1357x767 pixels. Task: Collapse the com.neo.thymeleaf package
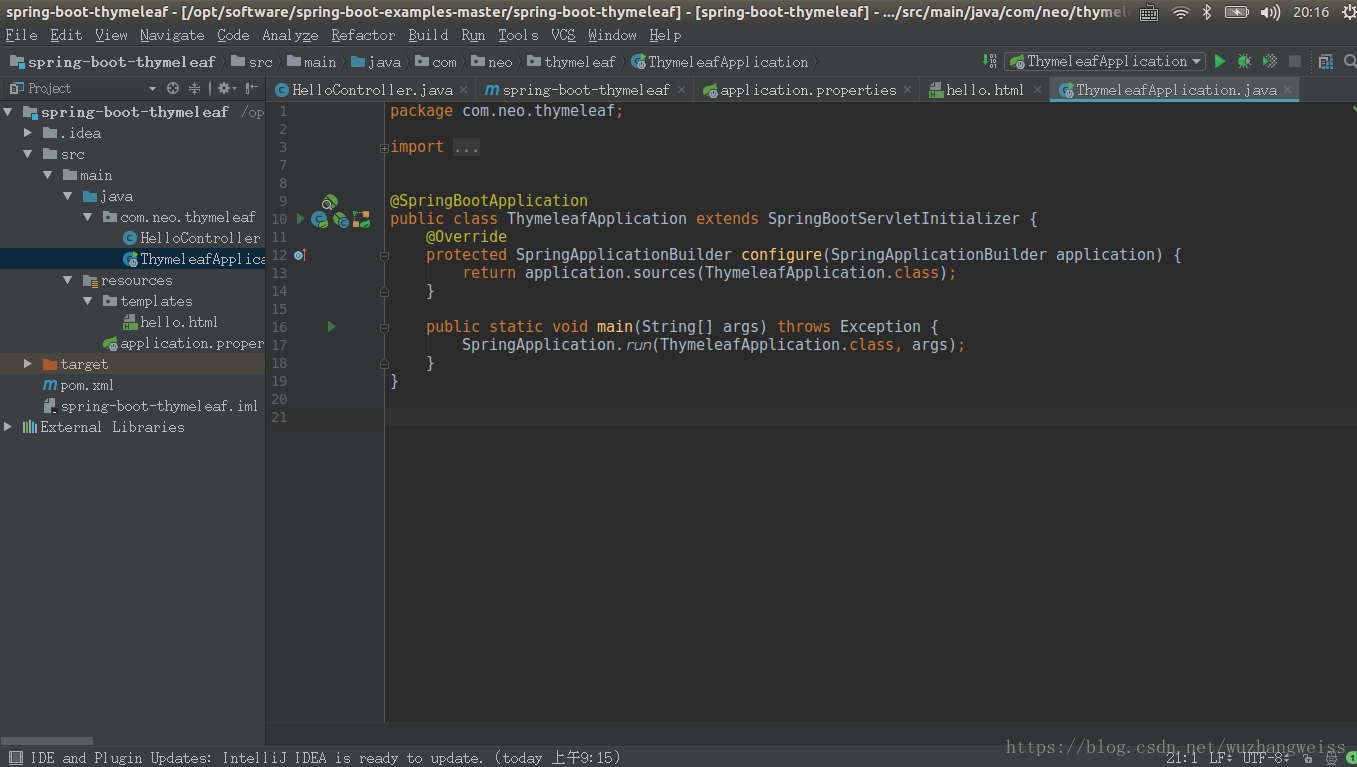pyautogui.click(x=88, y=217)
